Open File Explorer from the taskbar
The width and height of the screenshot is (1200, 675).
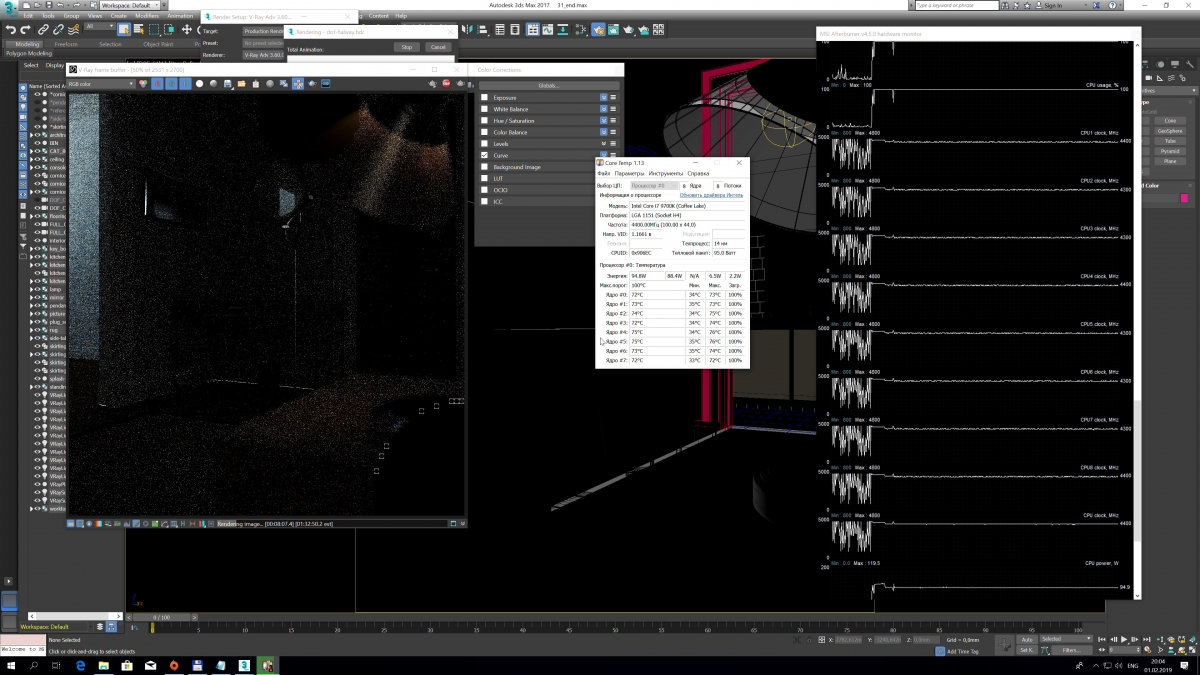tap(104, 665)
